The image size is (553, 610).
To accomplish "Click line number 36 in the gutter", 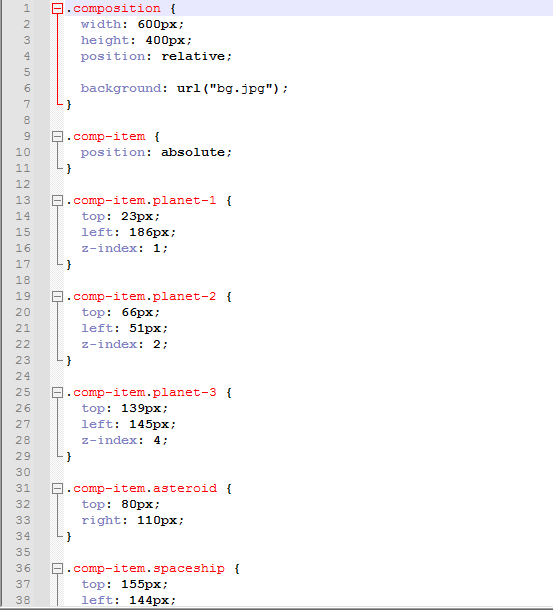I will 23,568.
